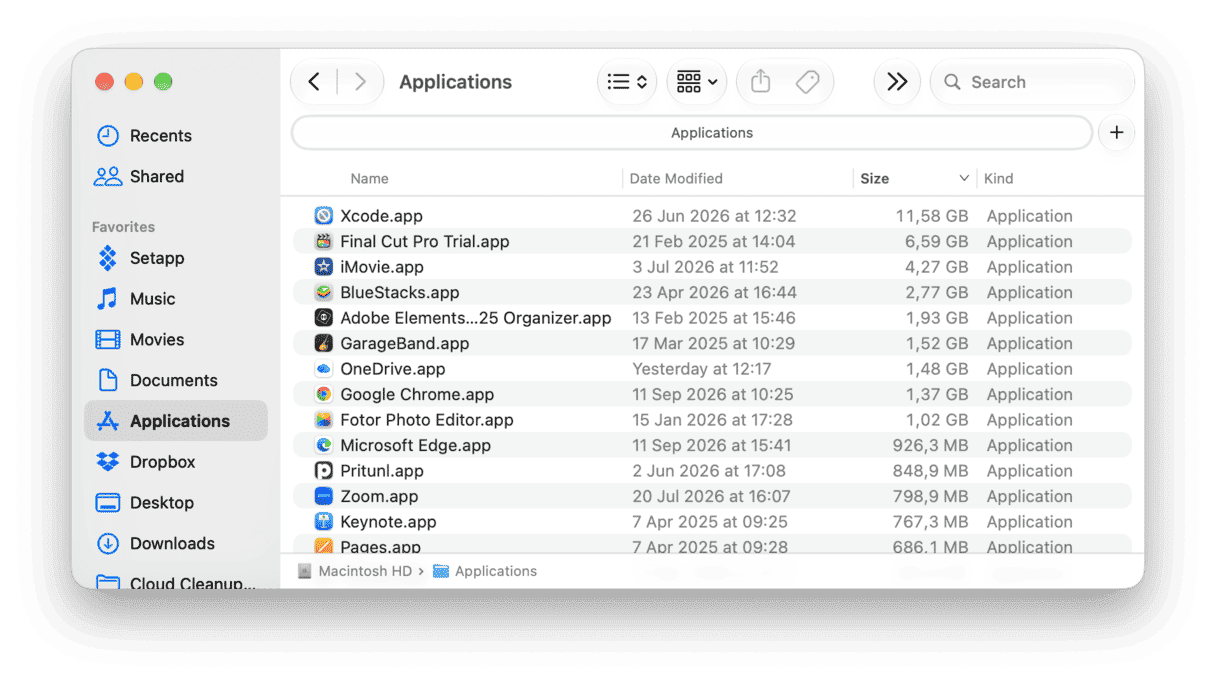Open the list view options dropdown
Viewport: 1216px width, 683px height.
tap(628, 82)
